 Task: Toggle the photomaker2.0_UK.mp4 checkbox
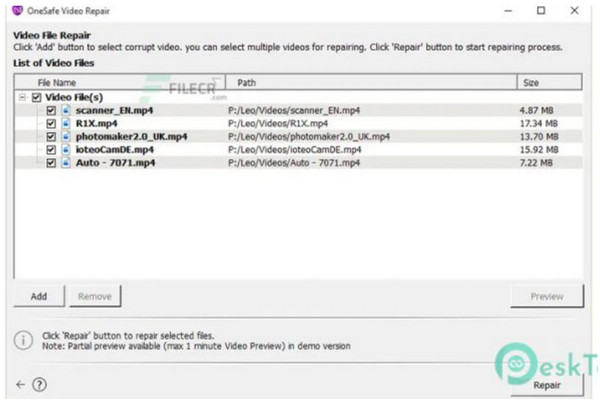coord(51,137)
